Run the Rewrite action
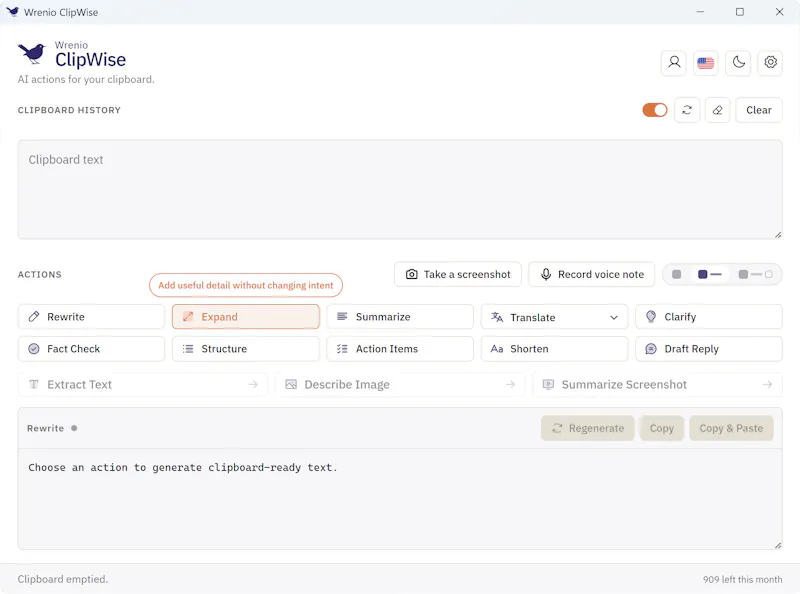 click(91, 317)
